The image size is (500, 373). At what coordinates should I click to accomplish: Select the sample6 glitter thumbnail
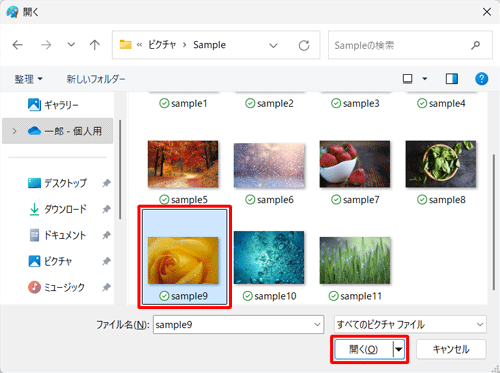tap(269, 165)
